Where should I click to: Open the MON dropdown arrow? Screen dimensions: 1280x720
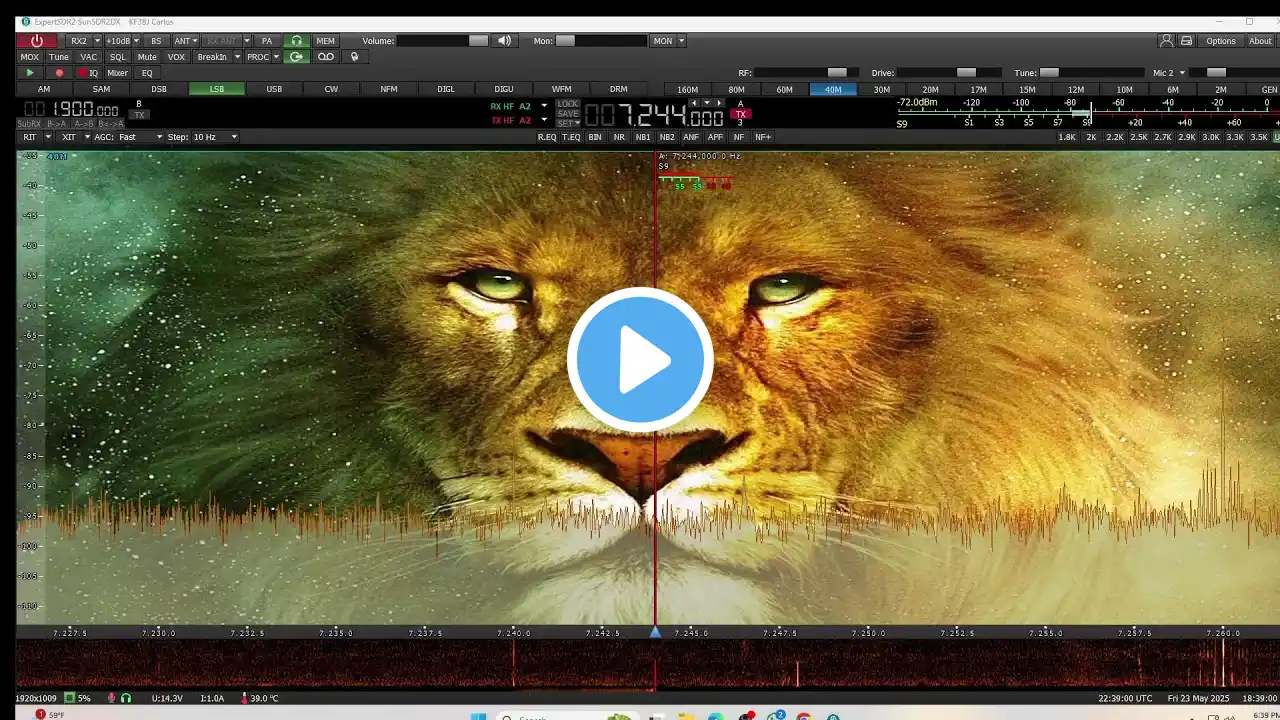(x=682, y=41)
